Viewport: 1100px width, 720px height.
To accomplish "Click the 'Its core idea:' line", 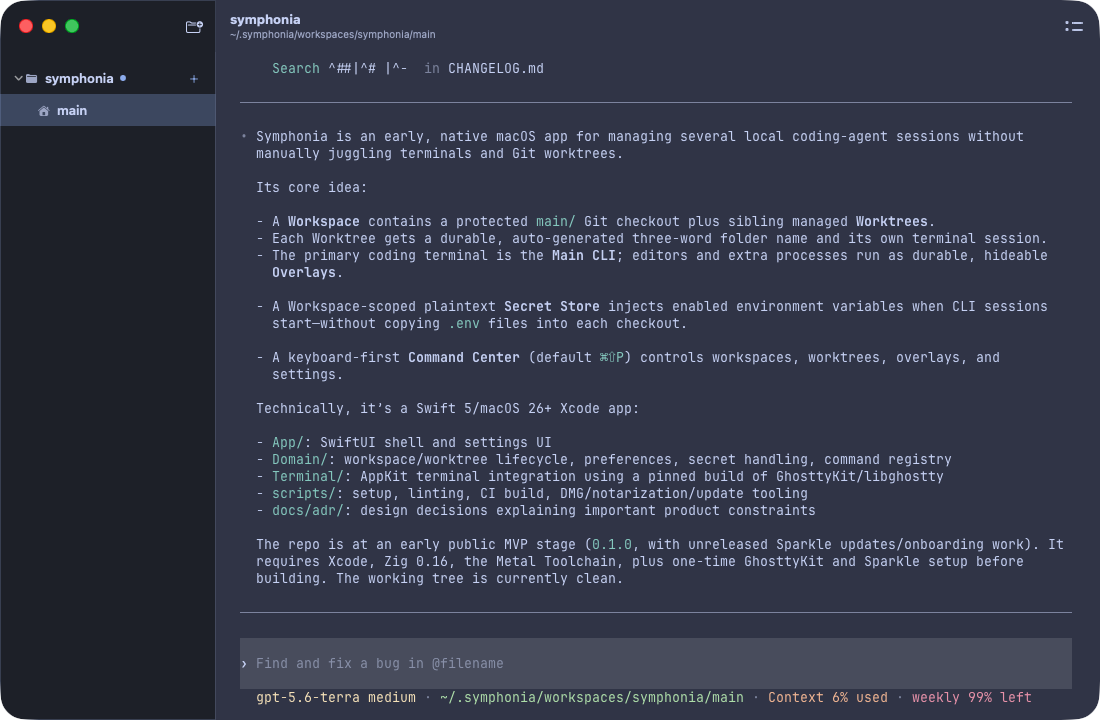I will pos(311,187).
